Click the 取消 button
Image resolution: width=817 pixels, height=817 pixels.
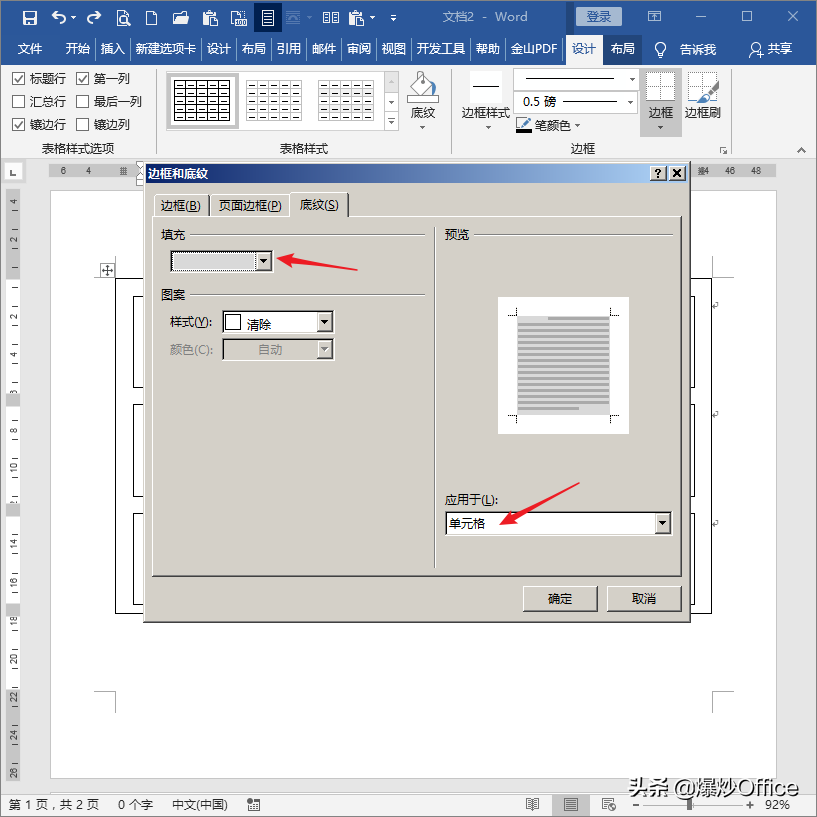pyautogui.click(x=644, y=599)
